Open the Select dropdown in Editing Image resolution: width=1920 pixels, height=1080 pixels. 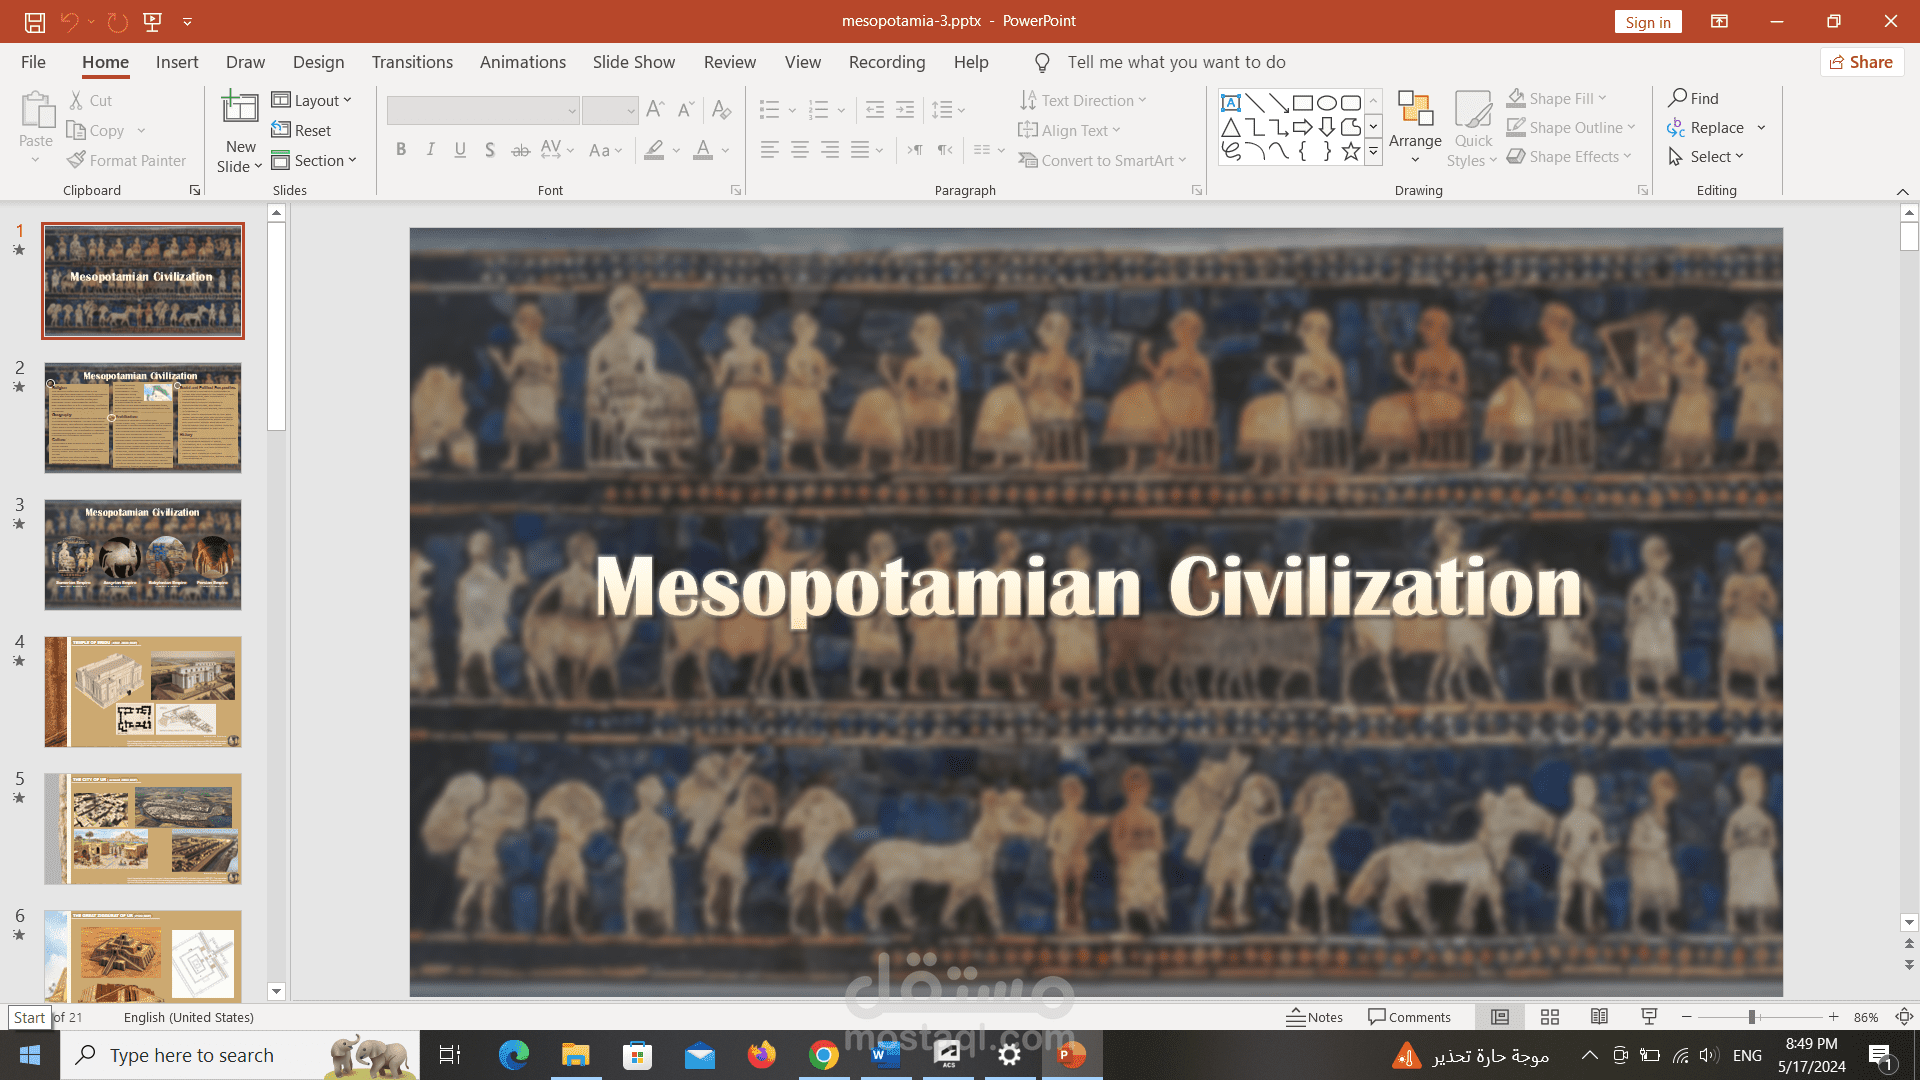(1705, 156)
